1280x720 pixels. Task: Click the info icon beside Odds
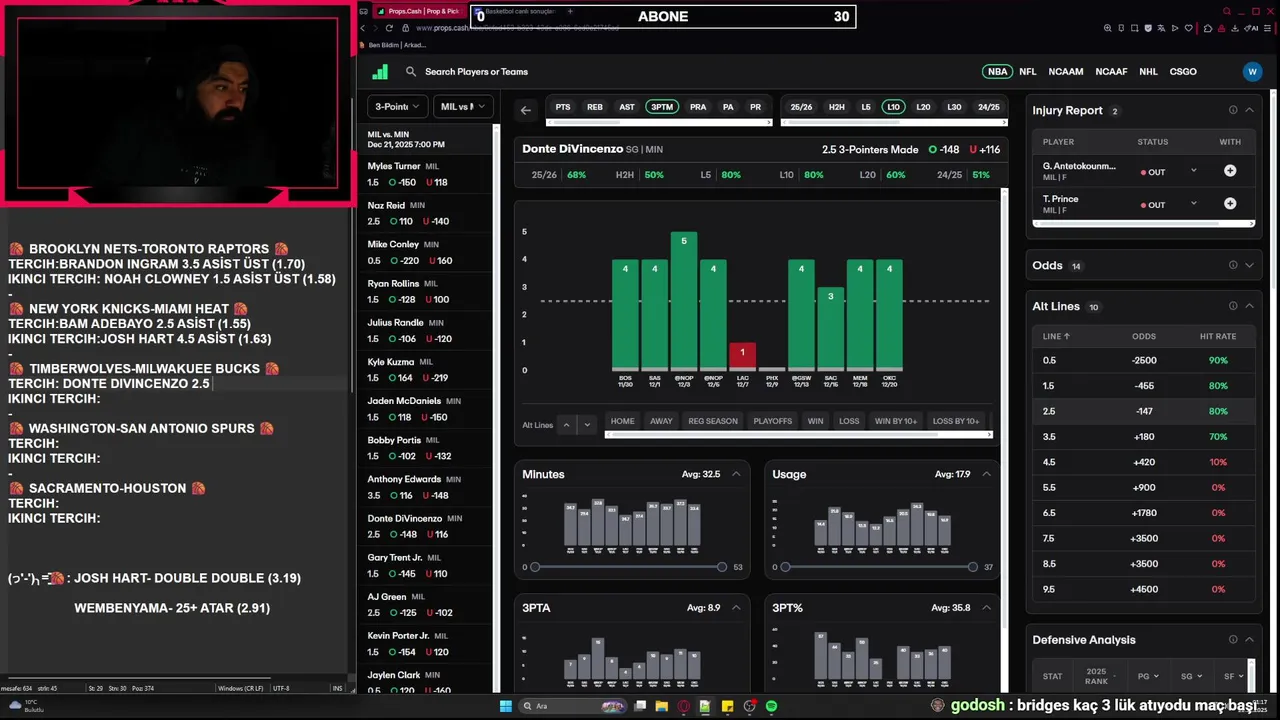point(1233,265)
